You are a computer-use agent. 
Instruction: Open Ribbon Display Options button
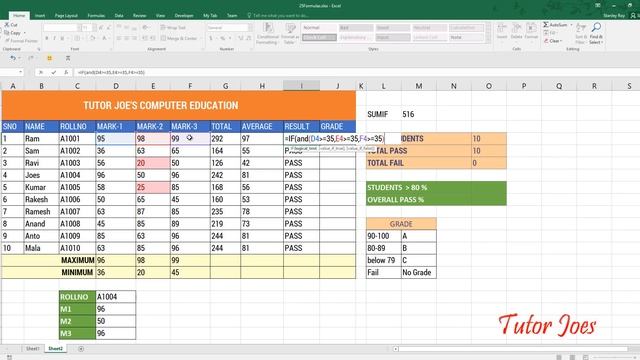(598, 5)
